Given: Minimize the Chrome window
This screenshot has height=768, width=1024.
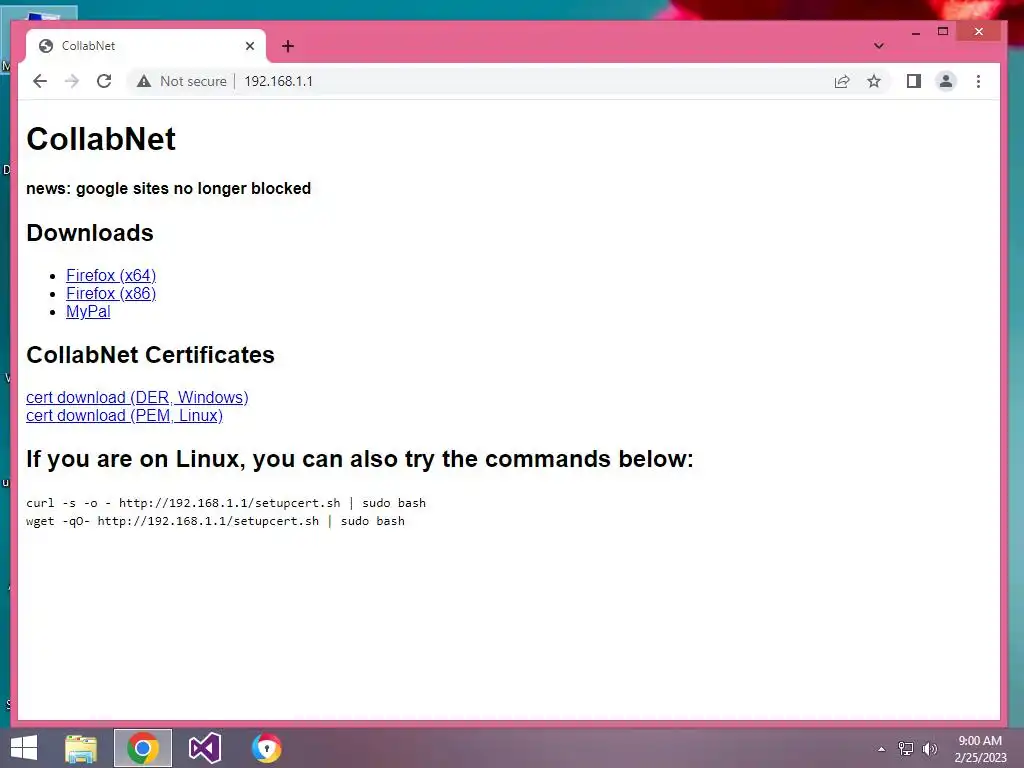Looking at the screenshot, I should click(x=916, y=31).
